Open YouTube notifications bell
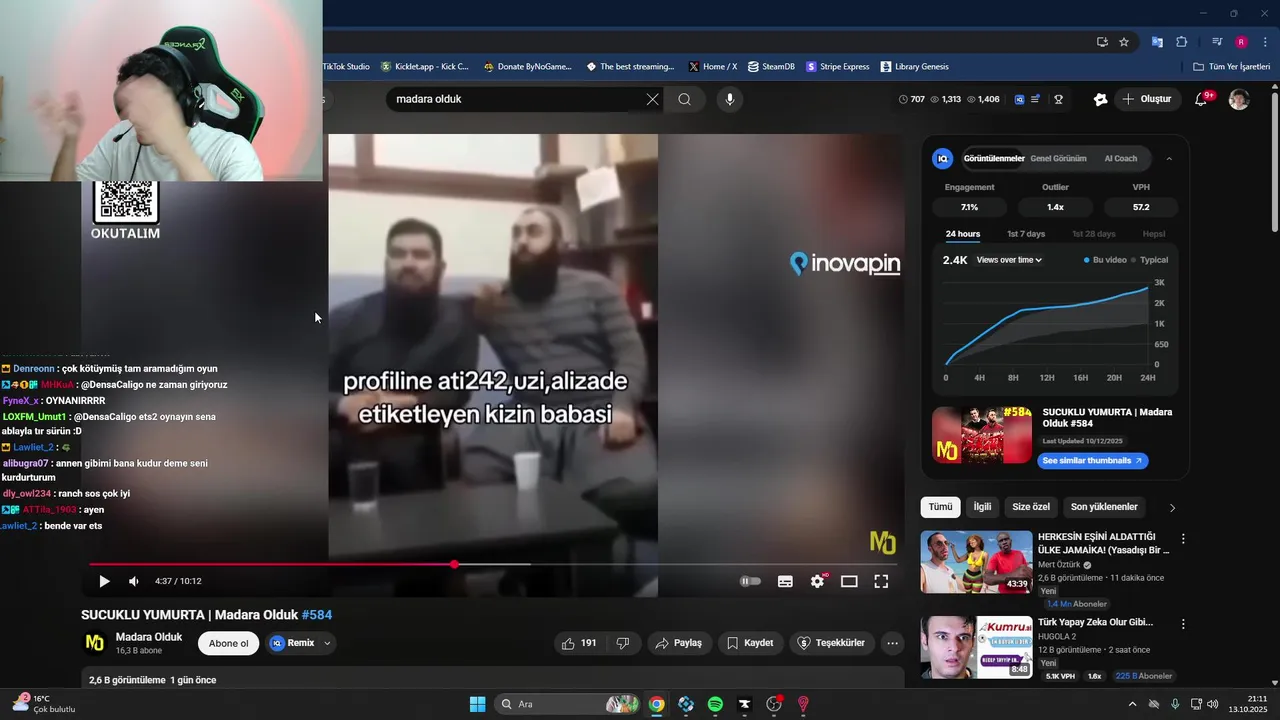 point(1202,99)
